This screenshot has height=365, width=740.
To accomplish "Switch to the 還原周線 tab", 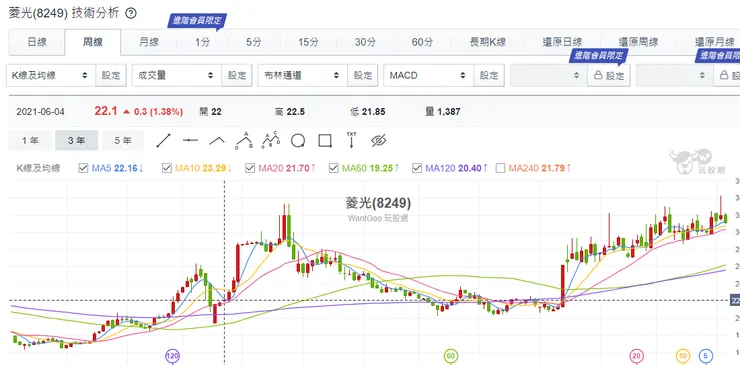I will (638, 42).
